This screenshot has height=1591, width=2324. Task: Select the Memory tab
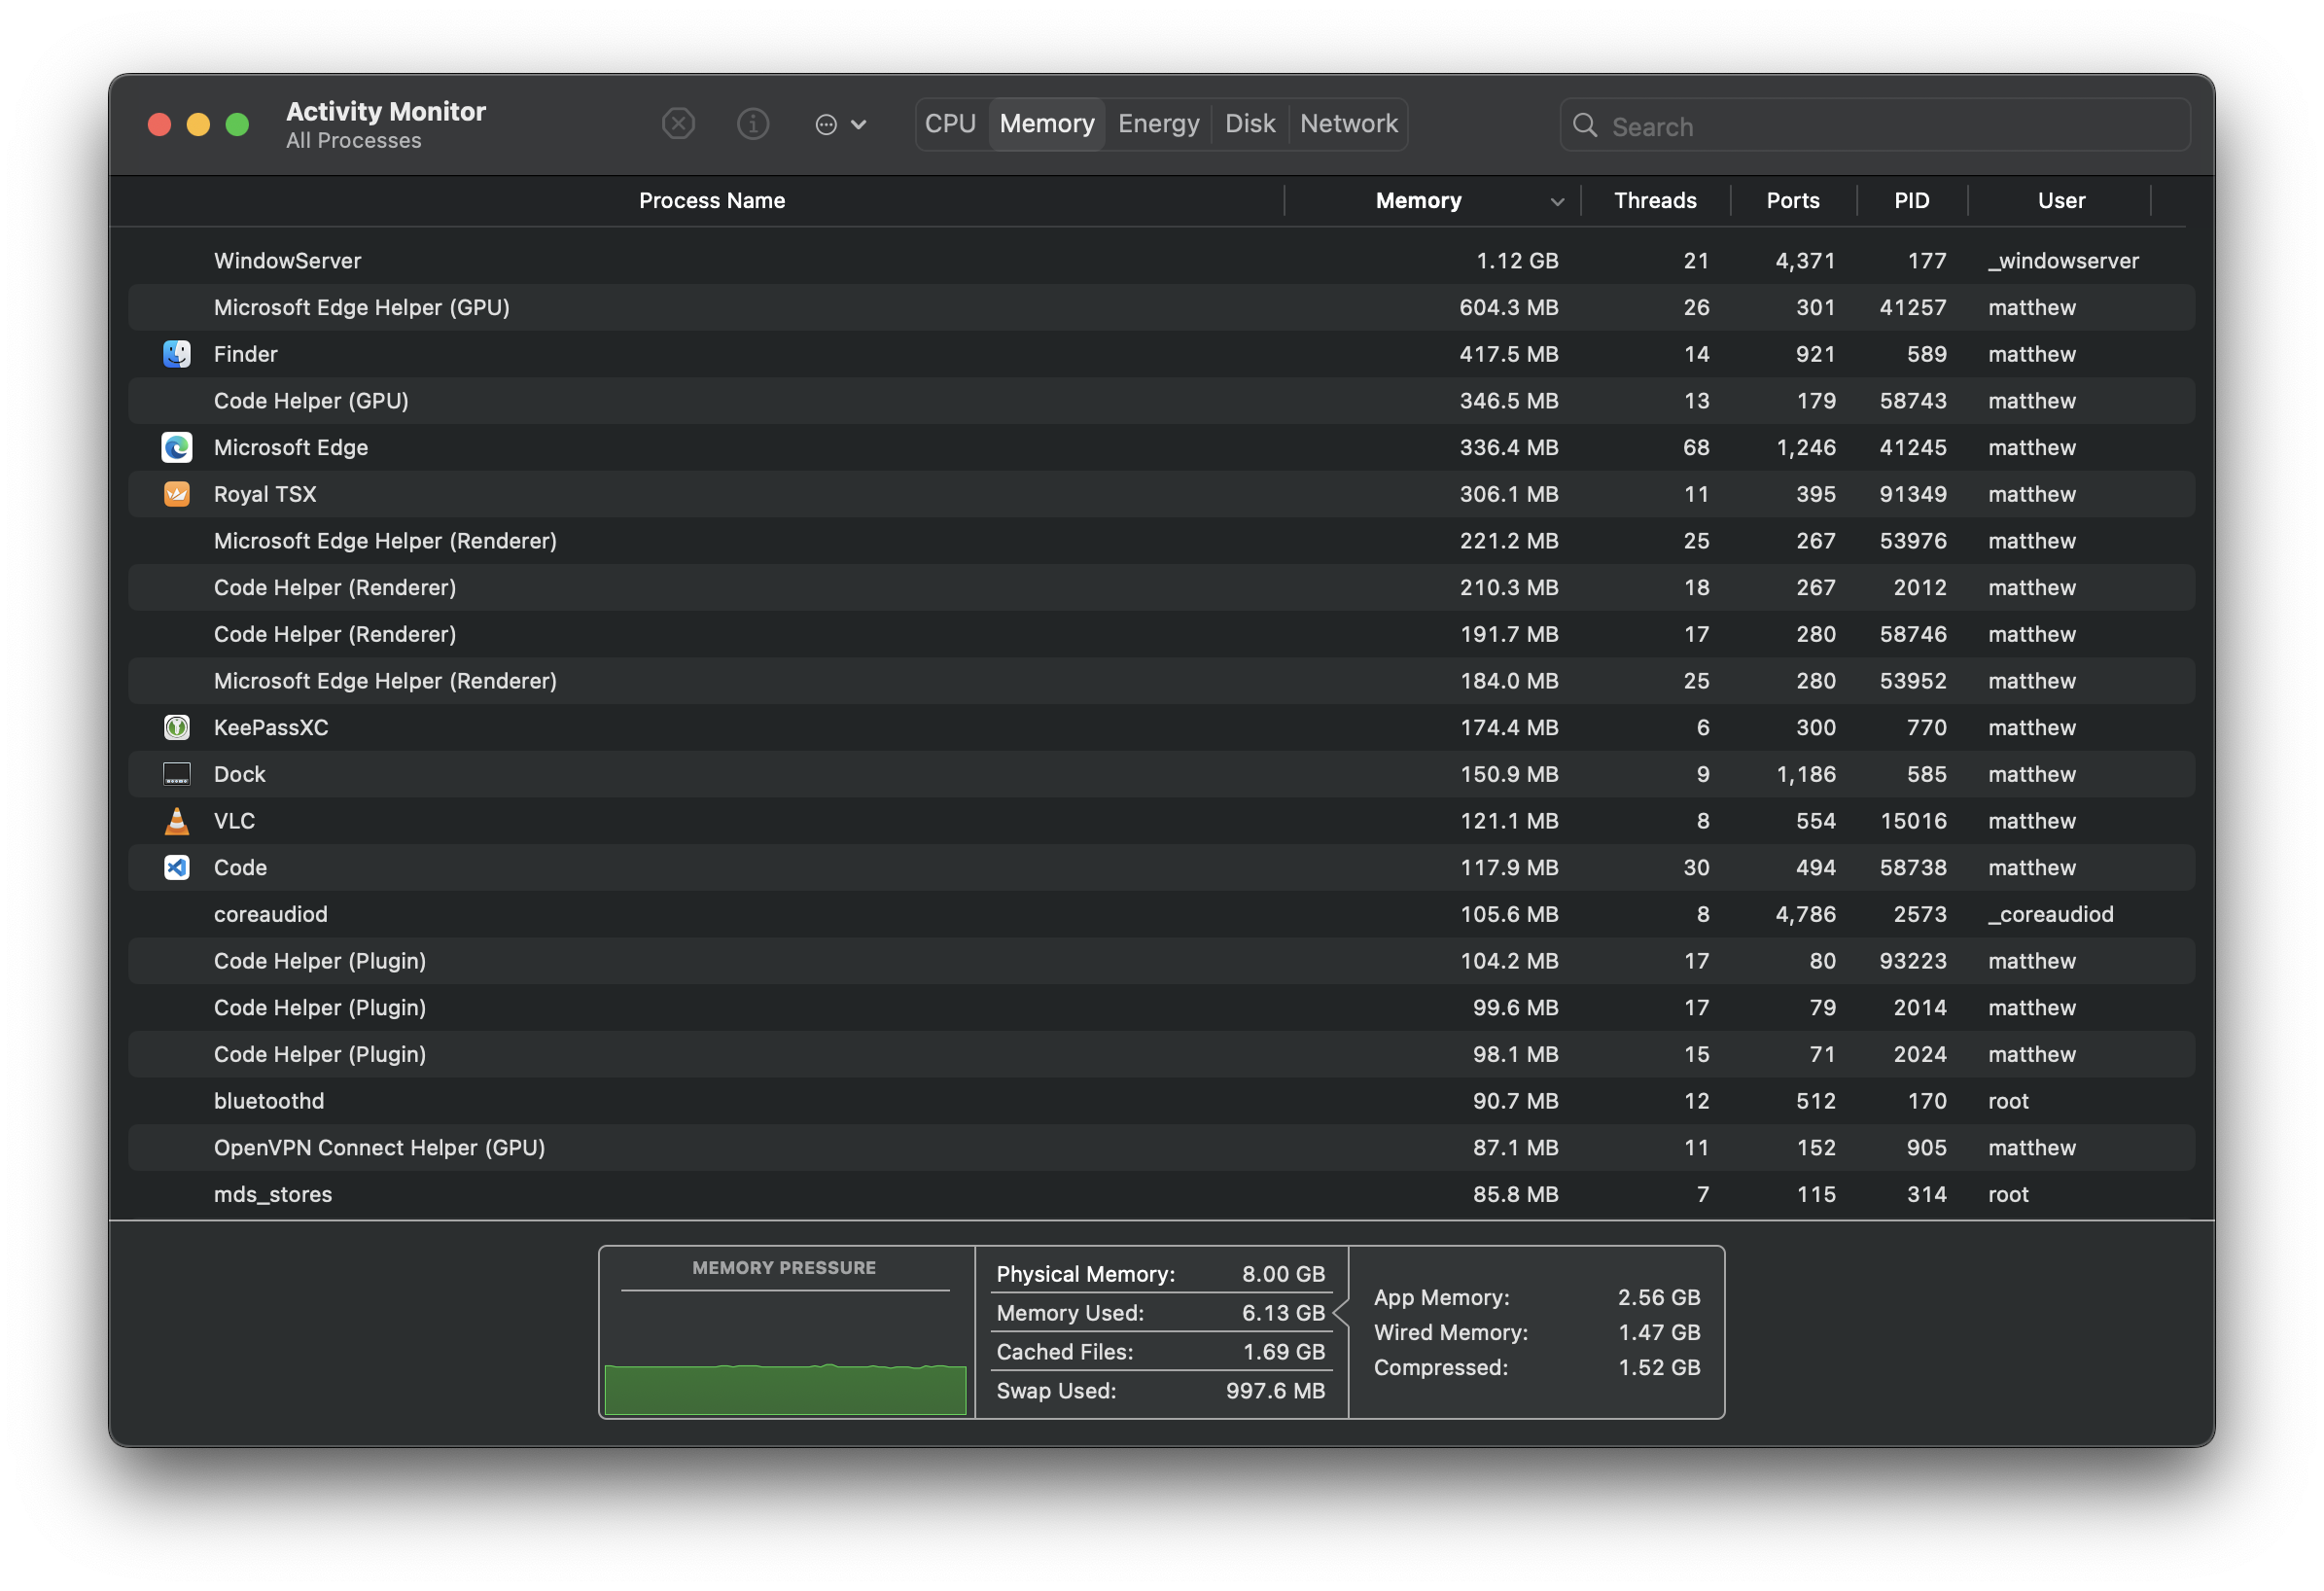[1047, 124]
